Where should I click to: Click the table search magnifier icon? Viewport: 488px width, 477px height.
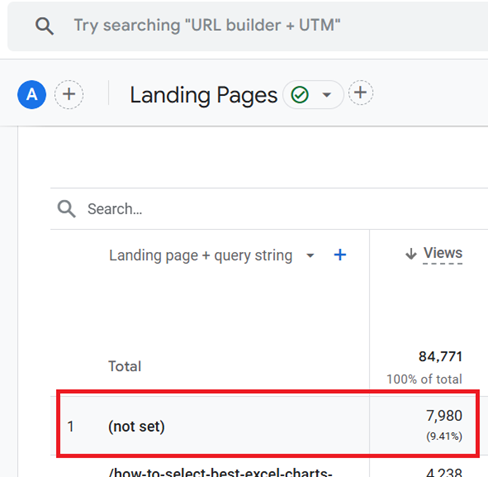point(66,209)
